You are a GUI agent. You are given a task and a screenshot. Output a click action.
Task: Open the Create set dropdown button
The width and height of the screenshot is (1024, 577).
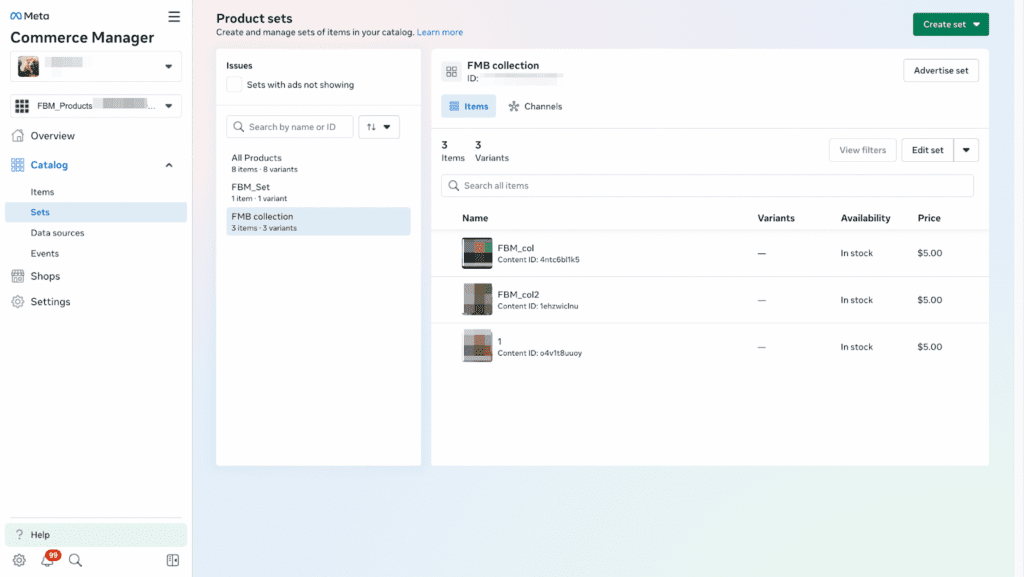[950, 24]
